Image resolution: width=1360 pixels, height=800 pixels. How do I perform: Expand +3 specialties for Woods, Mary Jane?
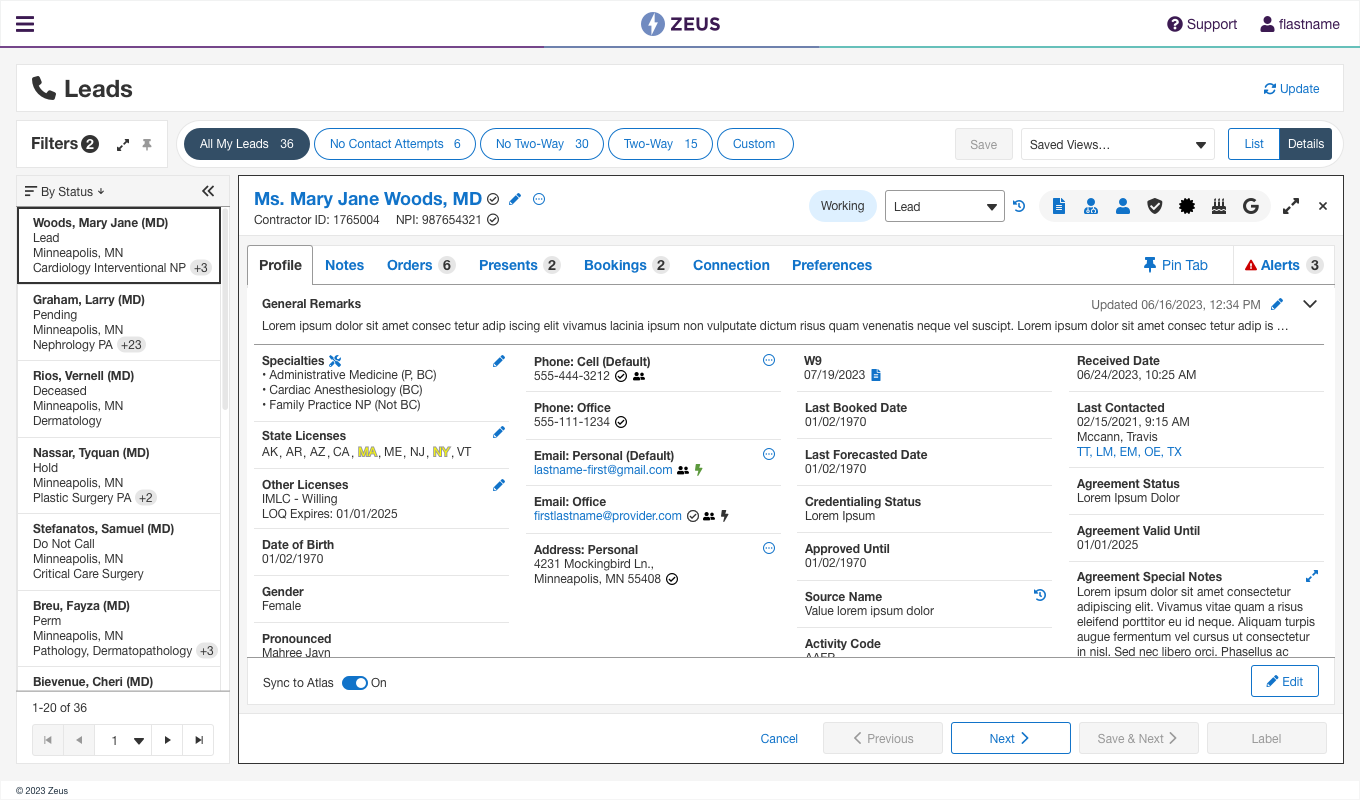coord(200,268)
